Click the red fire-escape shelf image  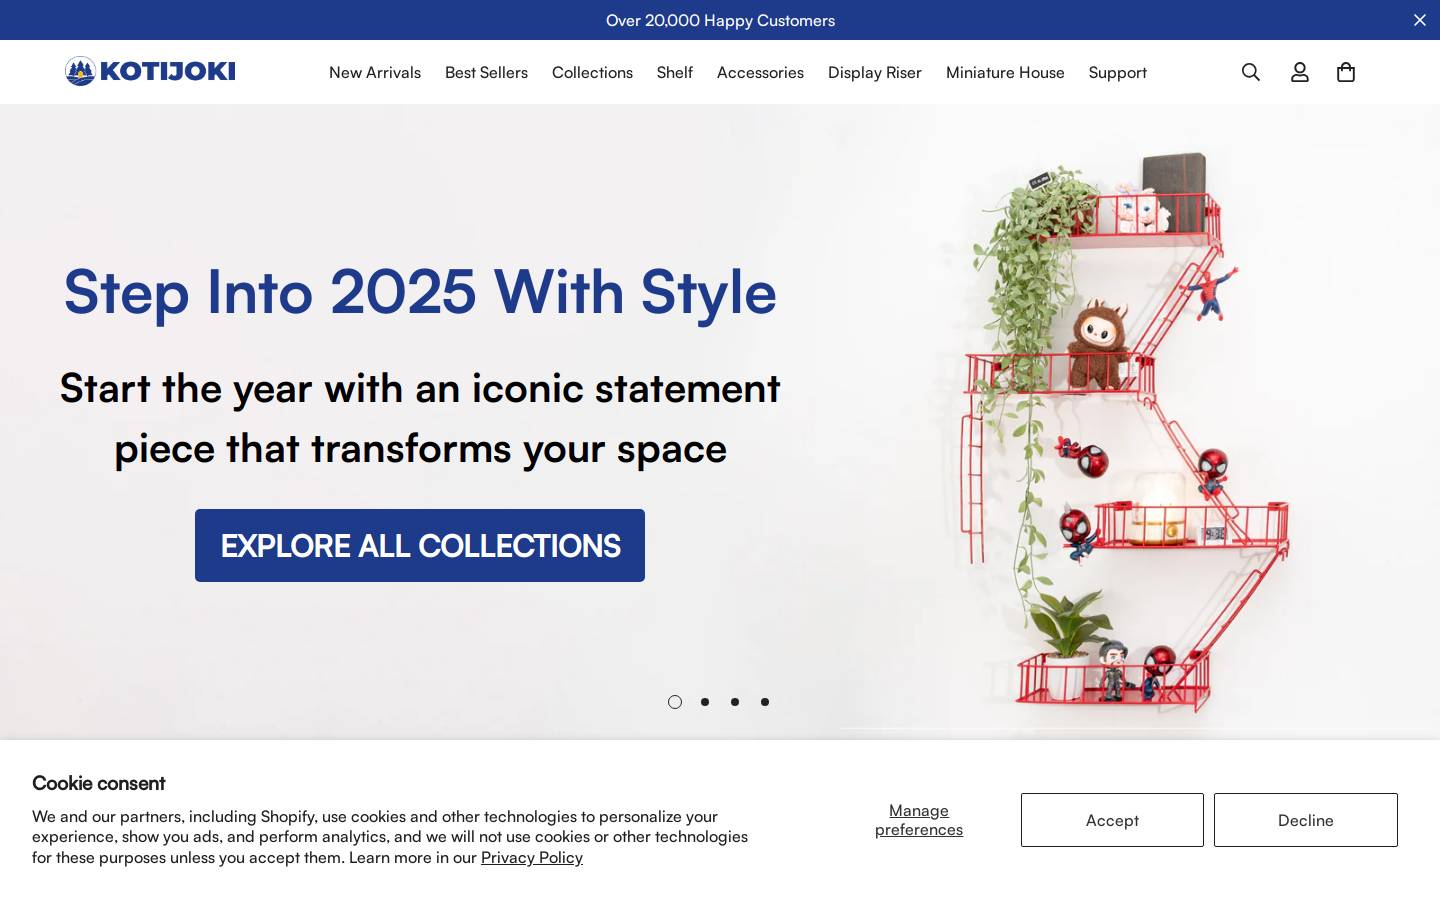pos(1125,430)
